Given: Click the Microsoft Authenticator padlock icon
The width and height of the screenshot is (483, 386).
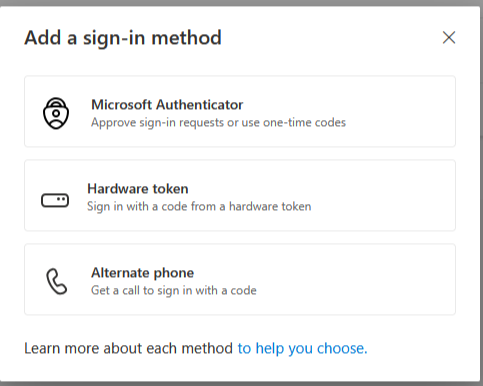Looking at the screenshot, I should (x=56, y=113).
